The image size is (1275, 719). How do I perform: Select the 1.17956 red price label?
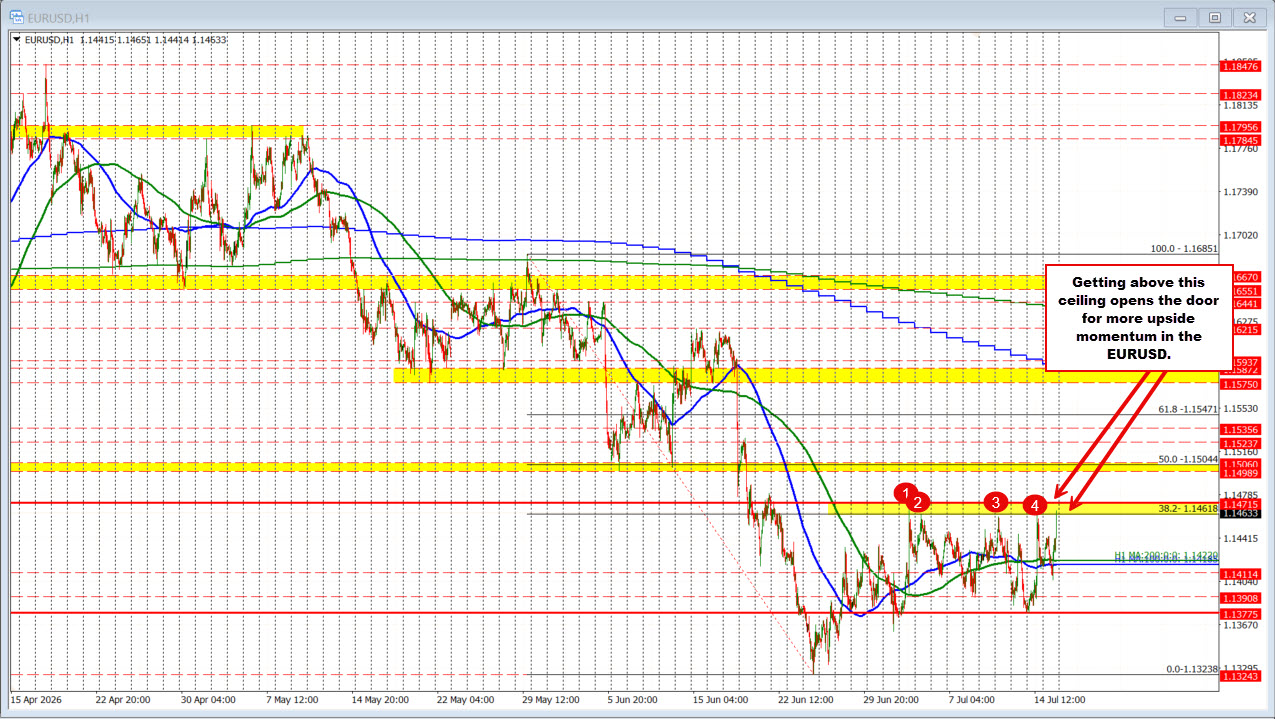[x=1241, y=126]
